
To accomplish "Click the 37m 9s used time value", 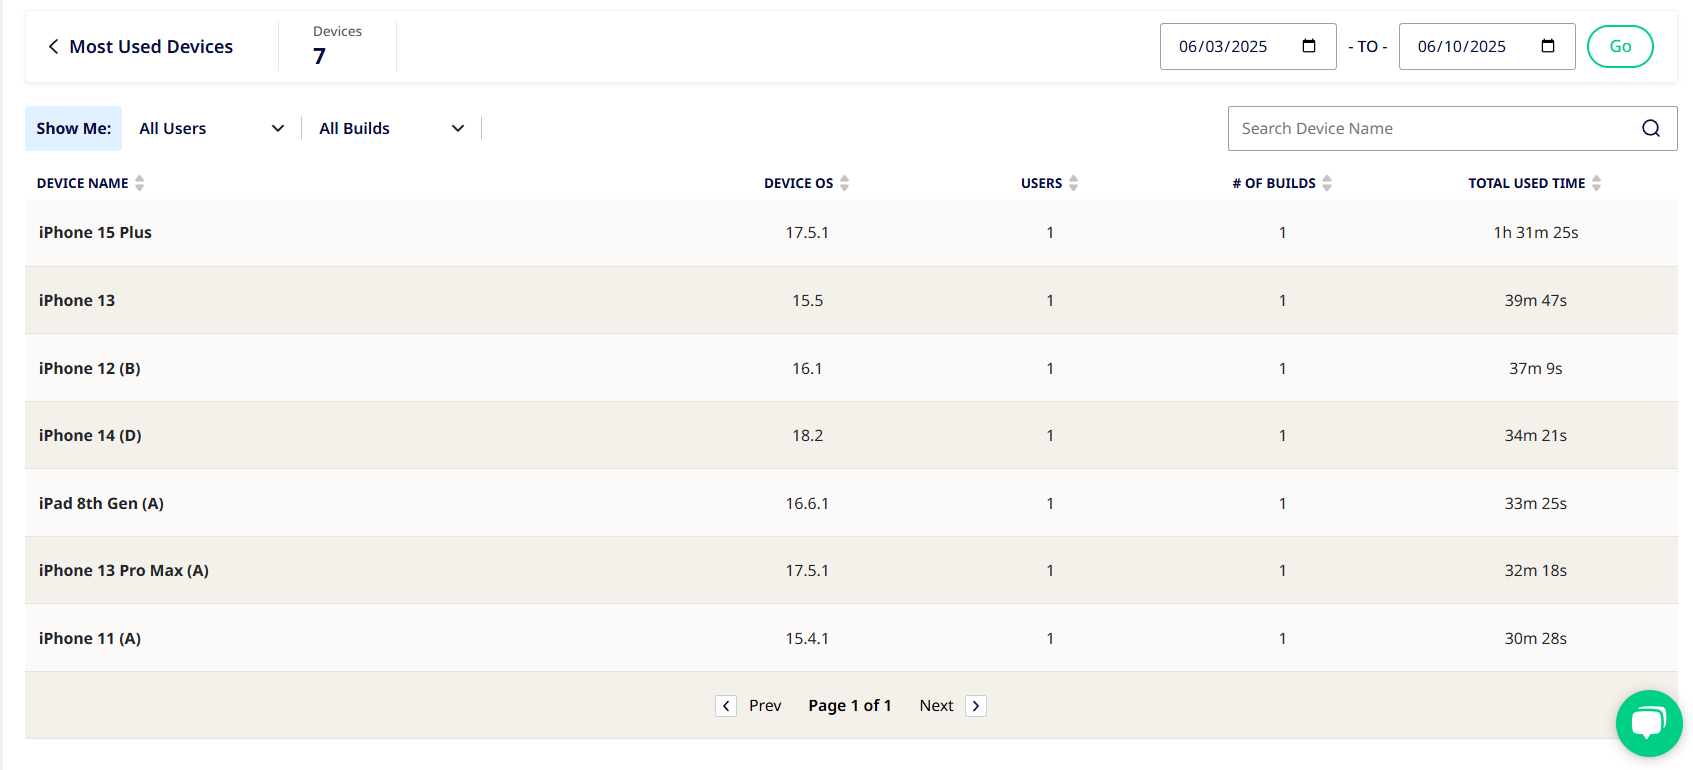I will tap(1536, 368).
